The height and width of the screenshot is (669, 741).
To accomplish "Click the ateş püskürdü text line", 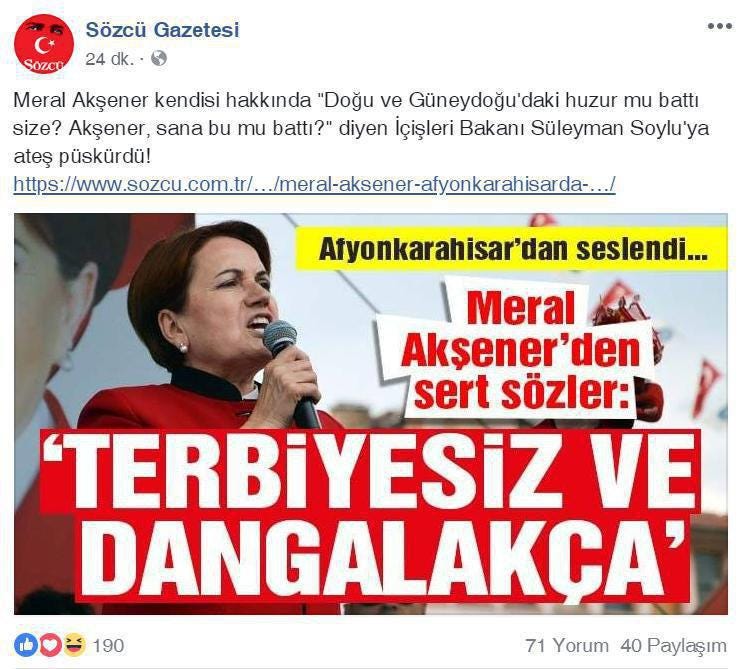I will coord(82,157).
